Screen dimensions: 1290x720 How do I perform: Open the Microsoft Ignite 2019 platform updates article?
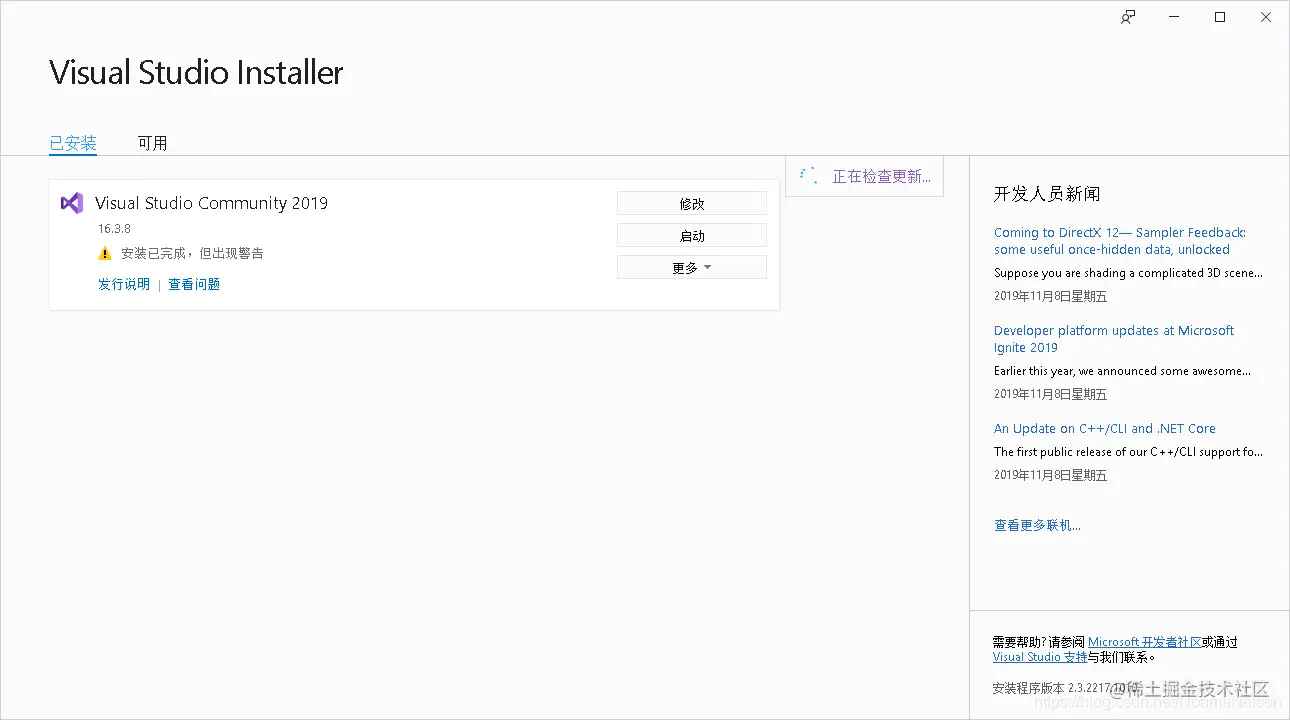[x=1114, y=338]
